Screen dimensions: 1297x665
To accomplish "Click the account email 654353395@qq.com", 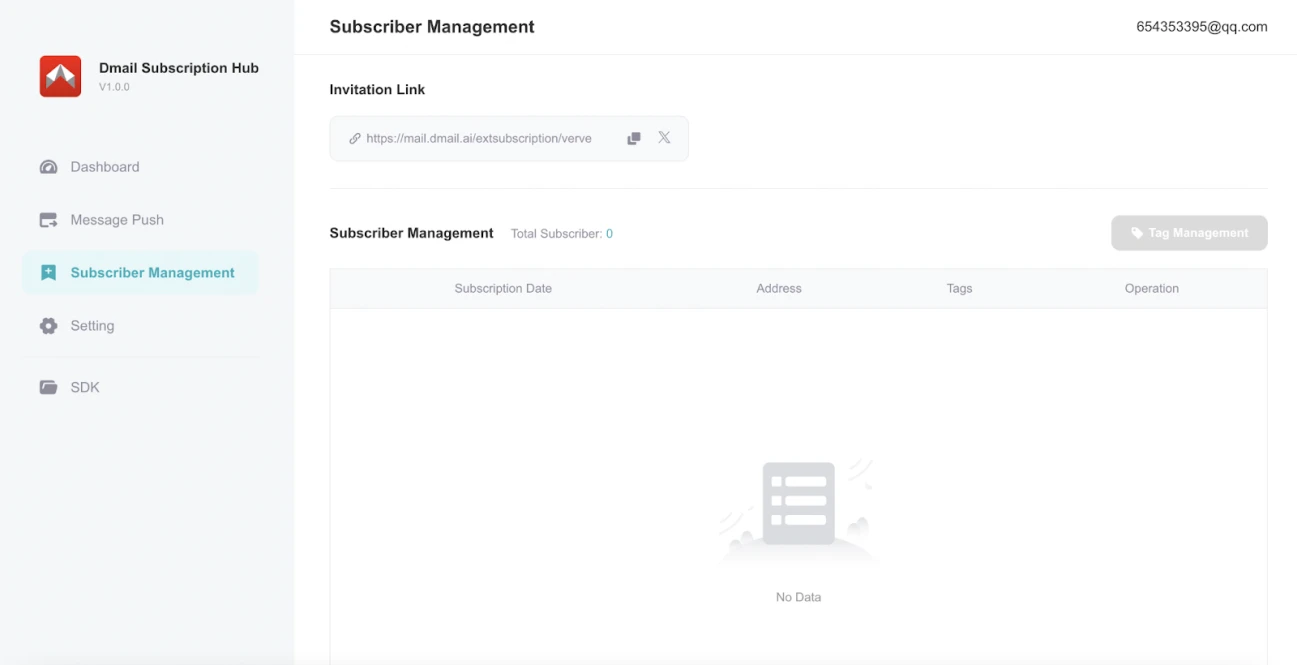I will [x=1201, y=27].
